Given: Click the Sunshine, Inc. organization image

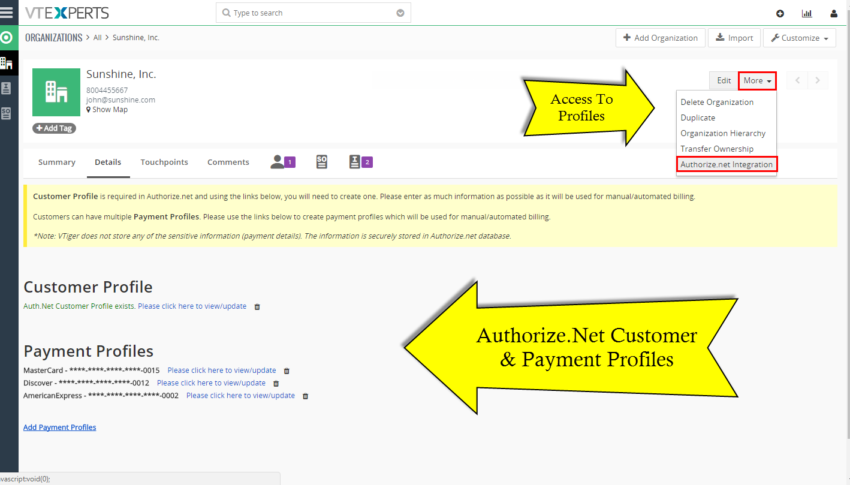Looking at the screenshot, I should (56, 92).
